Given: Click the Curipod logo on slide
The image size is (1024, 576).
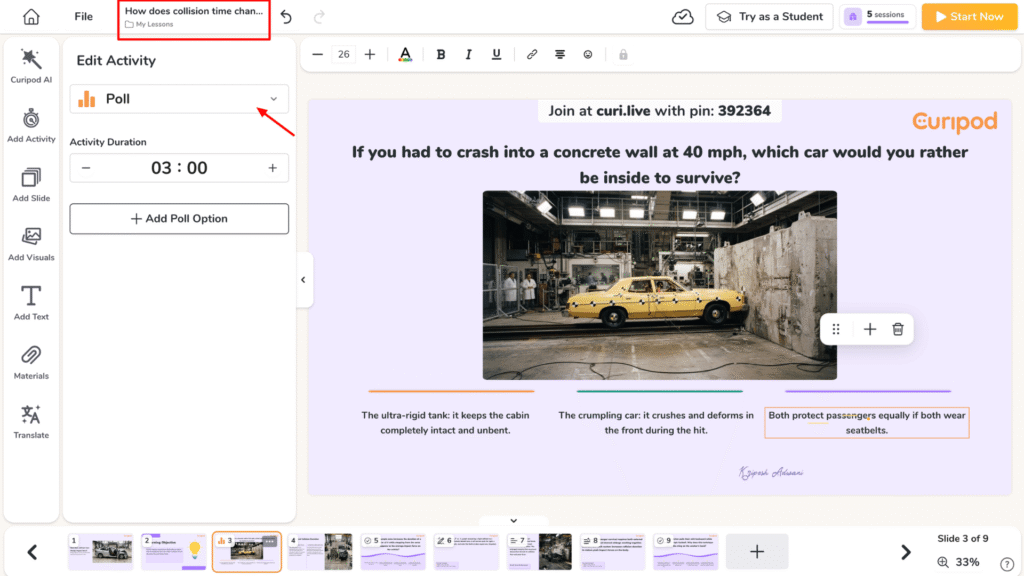Looking at the screenshot, I should pyautogui.click(x=955, y=121).
